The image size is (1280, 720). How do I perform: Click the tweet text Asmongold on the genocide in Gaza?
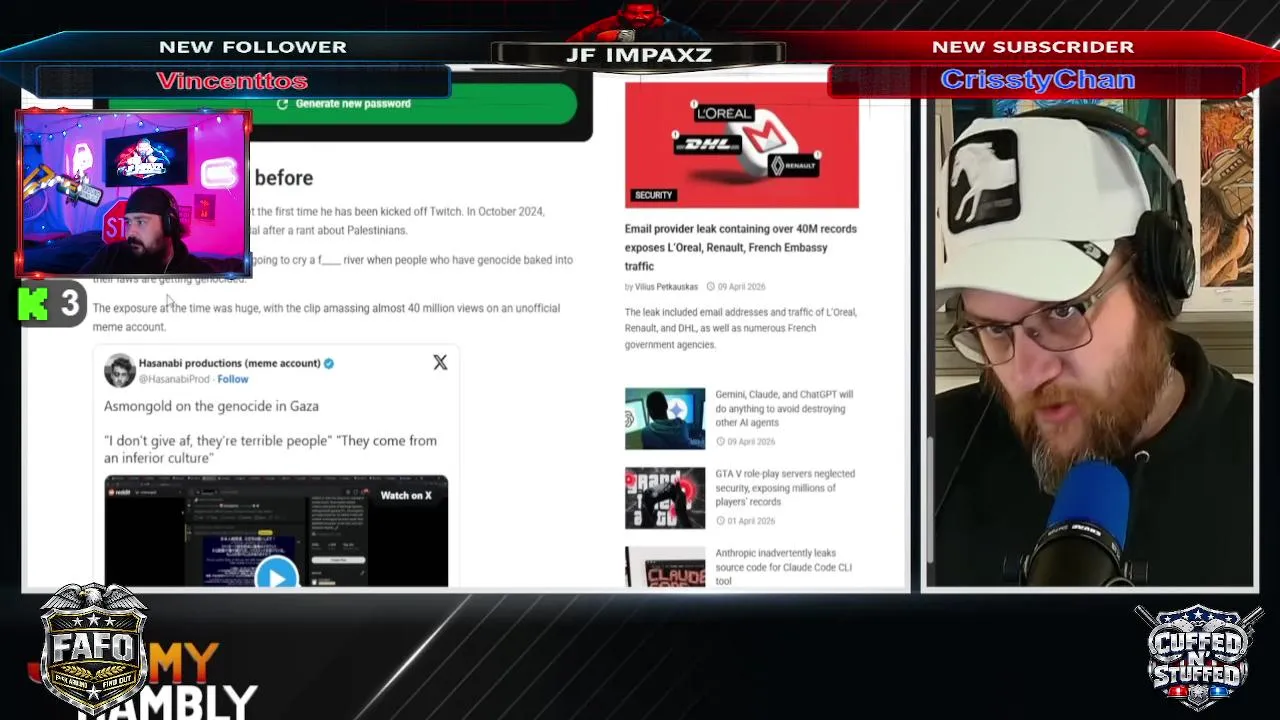(x=211, y=406)
